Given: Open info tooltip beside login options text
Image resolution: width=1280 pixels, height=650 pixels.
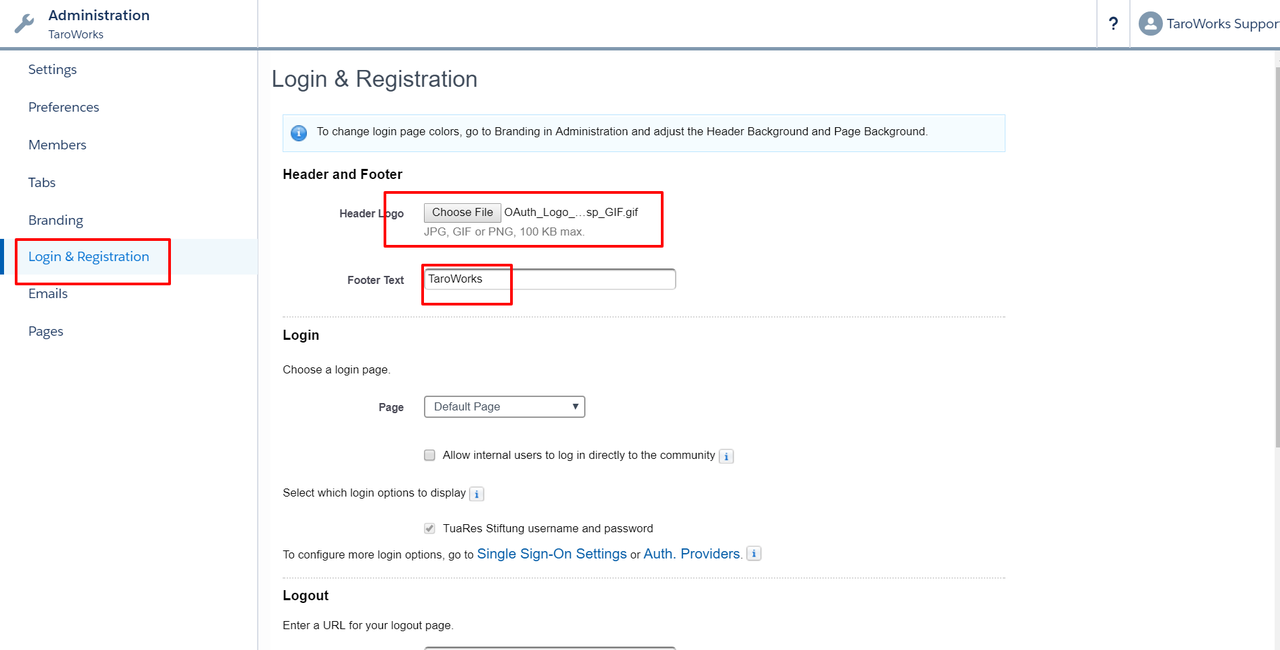Looking at the screenshot, I should 477,494.
